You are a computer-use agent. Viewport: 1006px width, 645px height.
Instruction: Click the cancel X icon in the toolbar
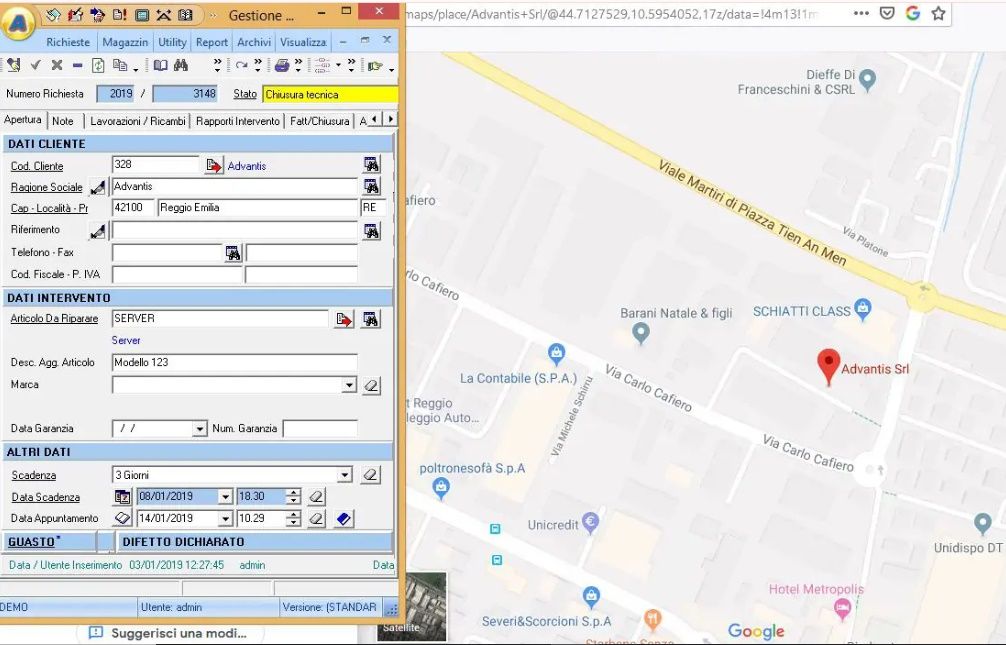pyautogui.click(x=56, y=65)
